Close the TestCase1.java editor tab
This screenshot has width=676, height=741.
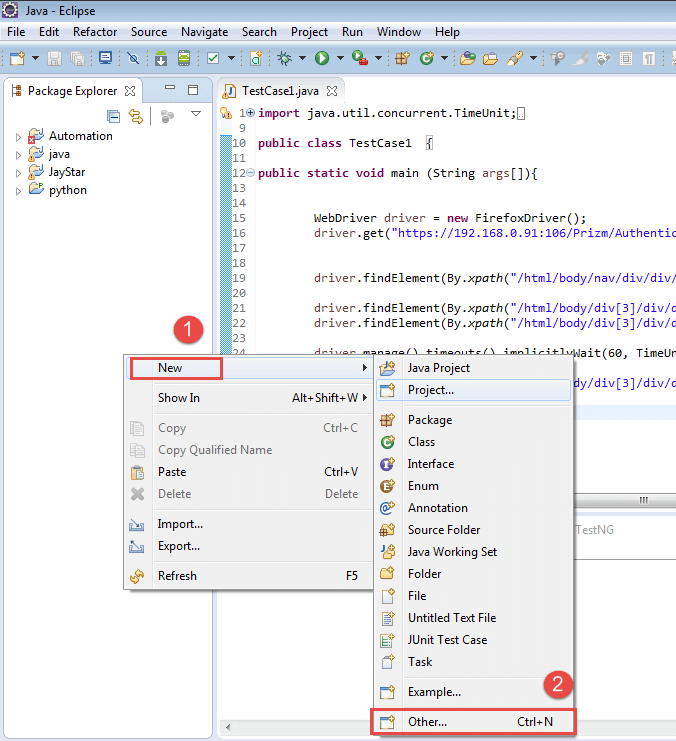tap(332, 91)
